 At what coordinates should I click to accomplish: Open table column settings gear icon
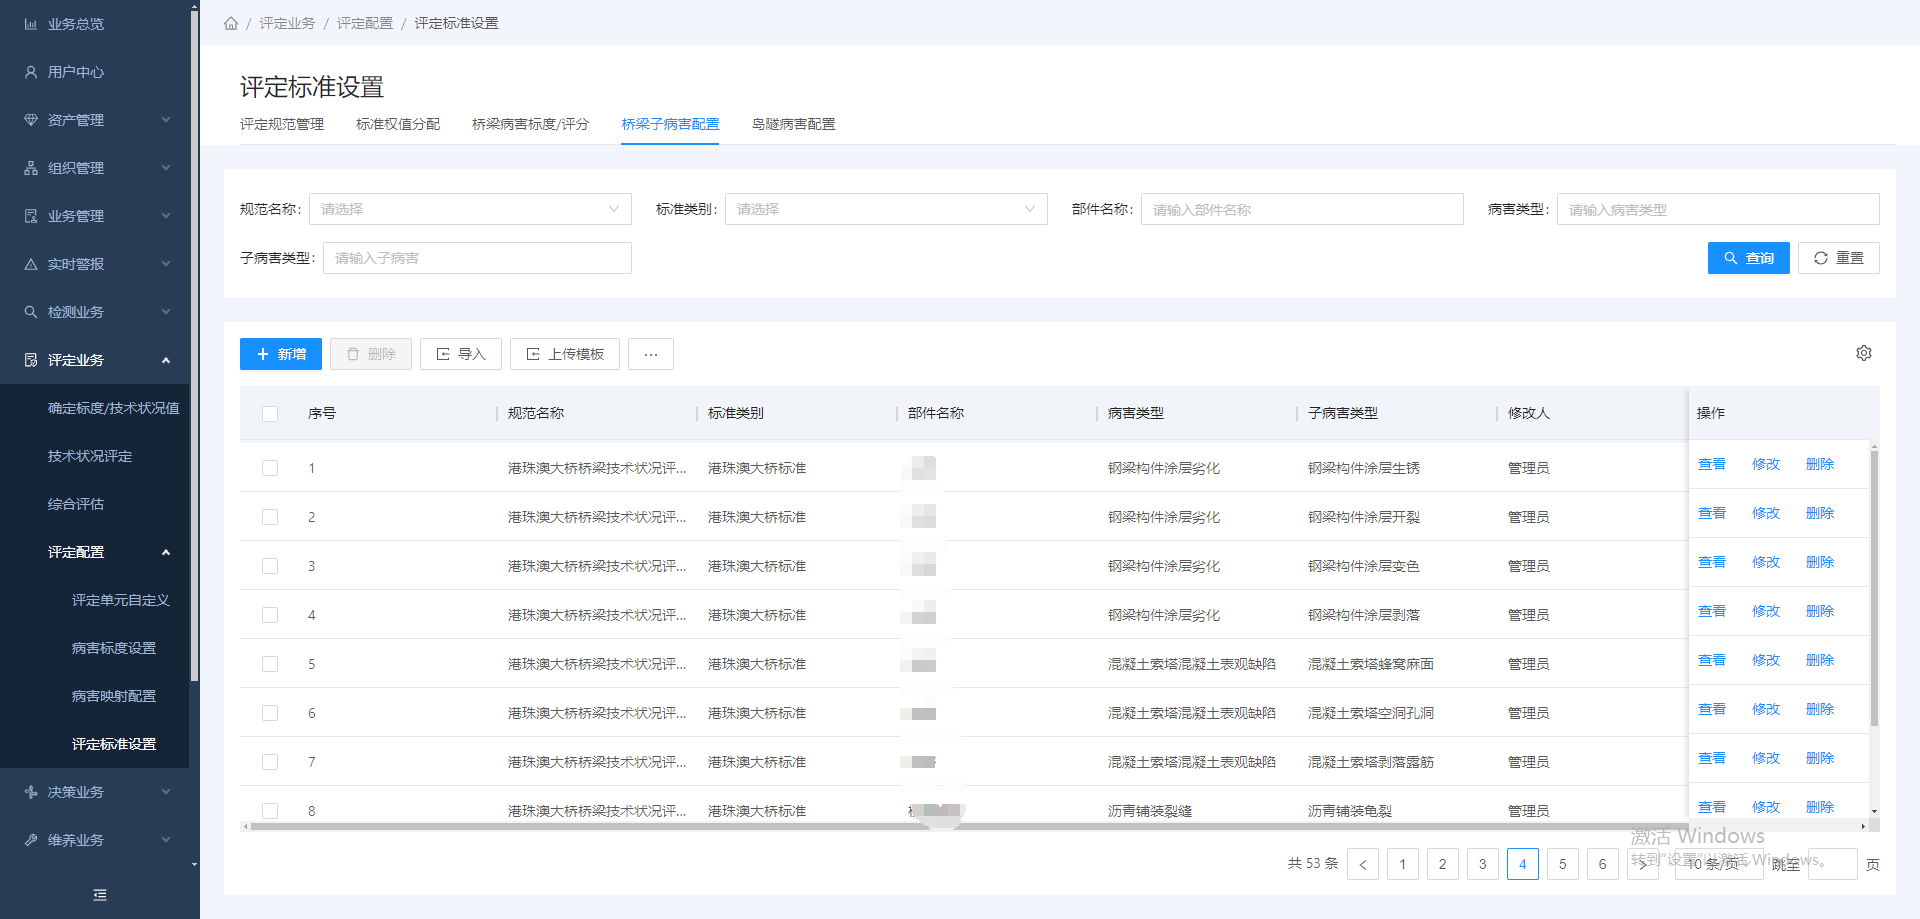[x=1864, y=353]
